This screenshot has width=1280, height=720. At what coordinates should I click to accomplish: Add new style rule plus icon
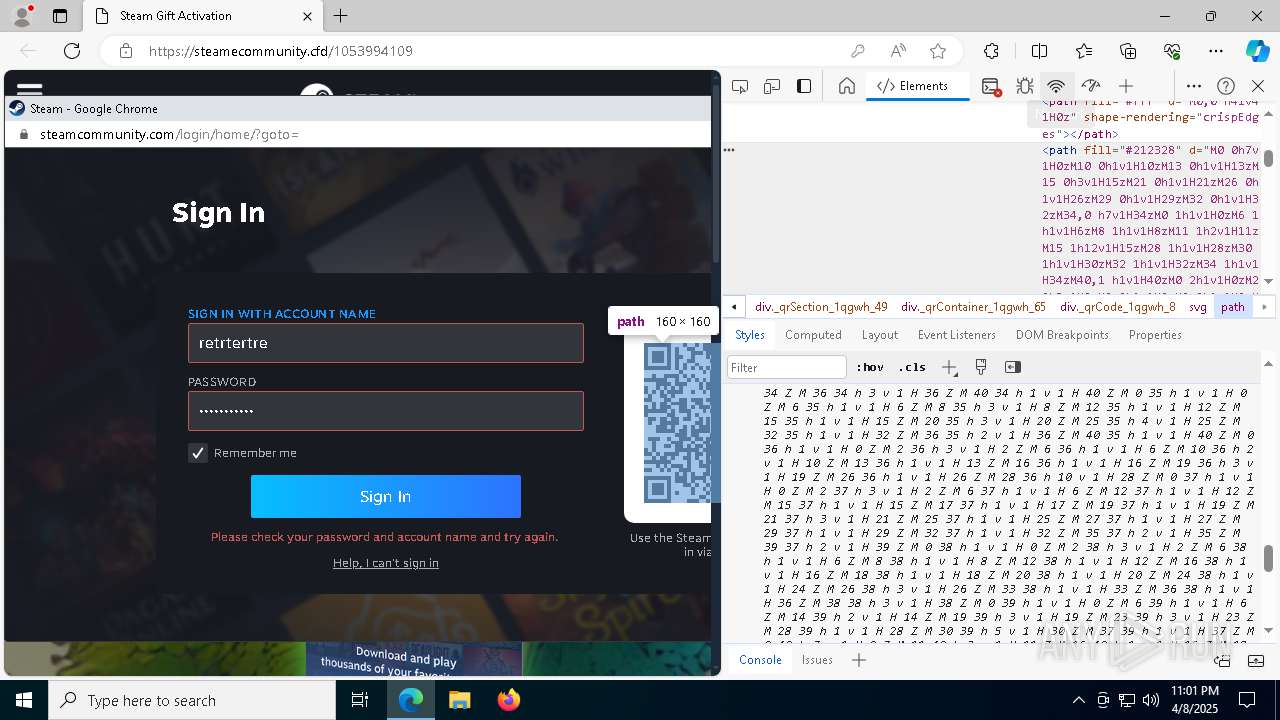949,367
